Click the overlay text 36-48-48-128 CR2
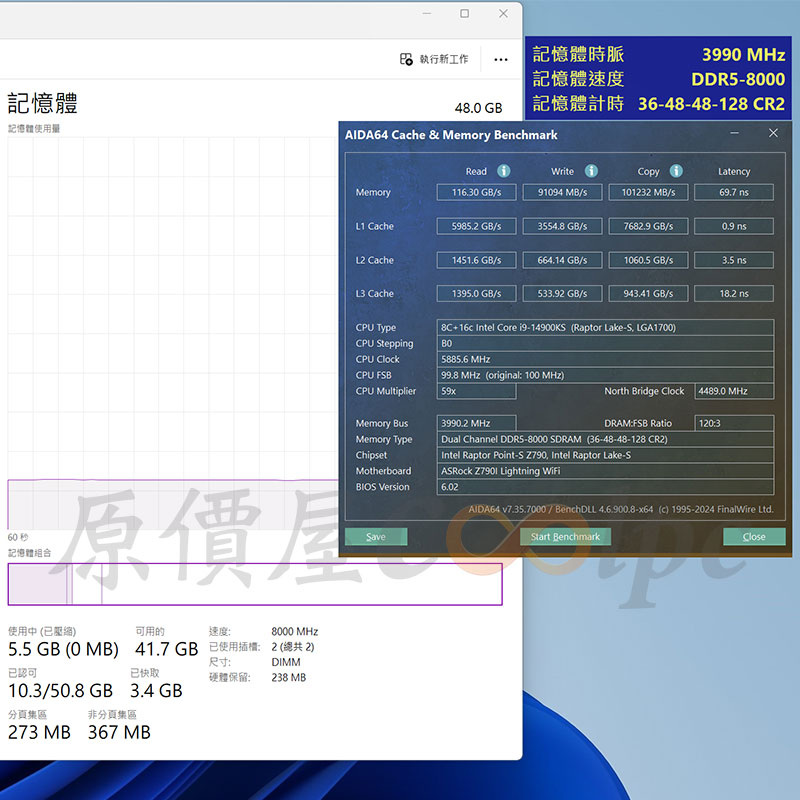The height and width of the screenshot is (800, 800). [711, 104]
